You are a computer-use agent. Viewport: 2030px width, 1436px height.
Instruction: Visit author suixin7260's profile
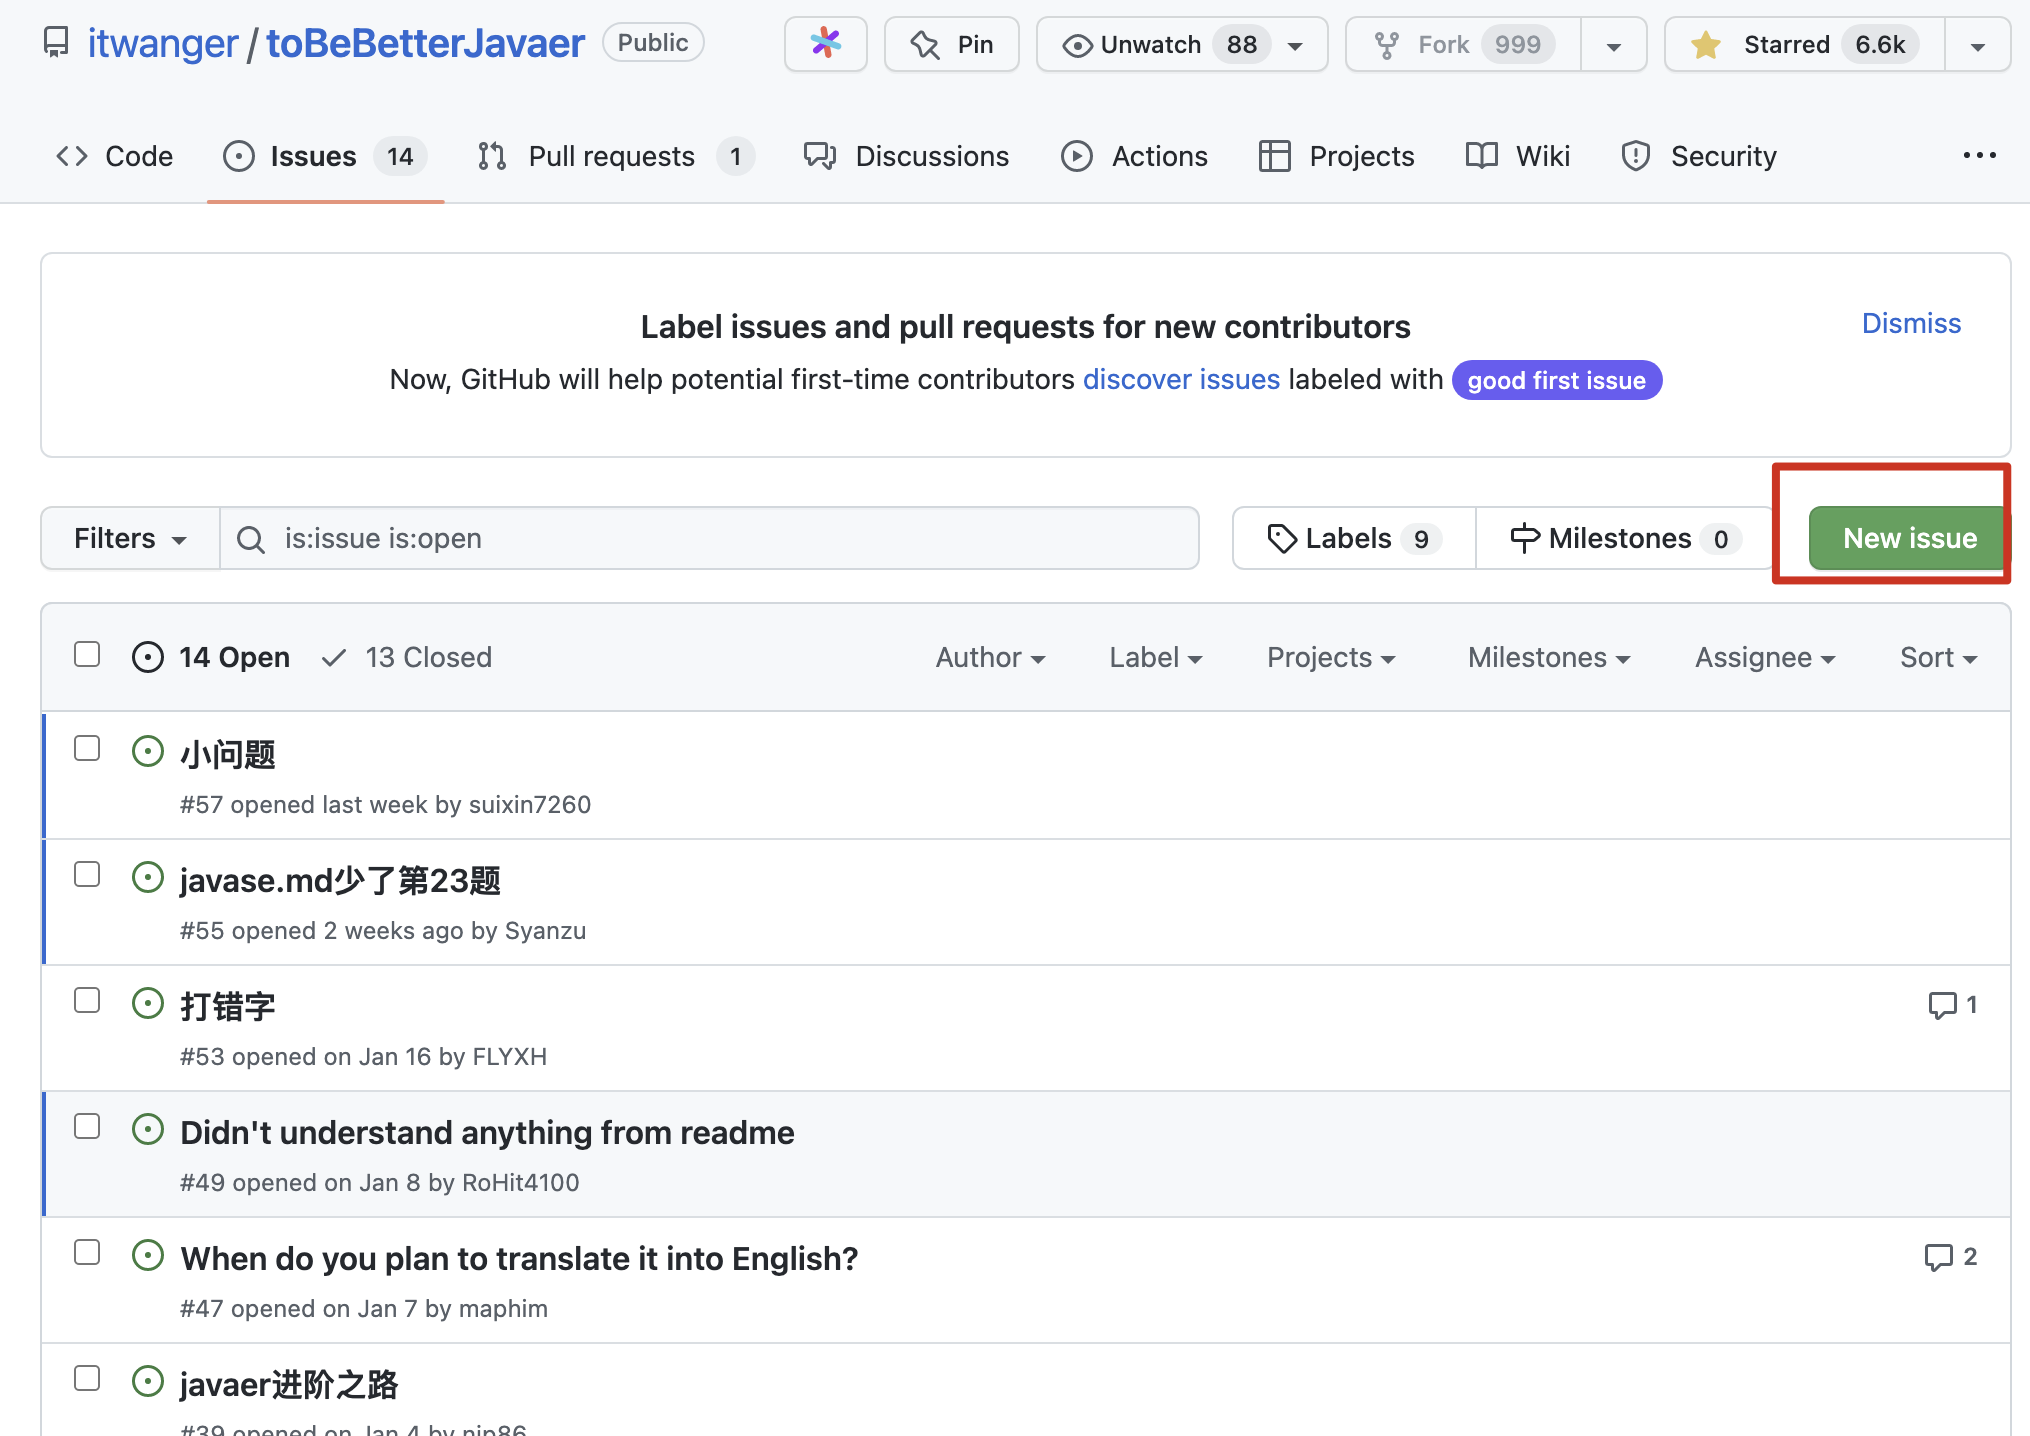coord(530,804)
